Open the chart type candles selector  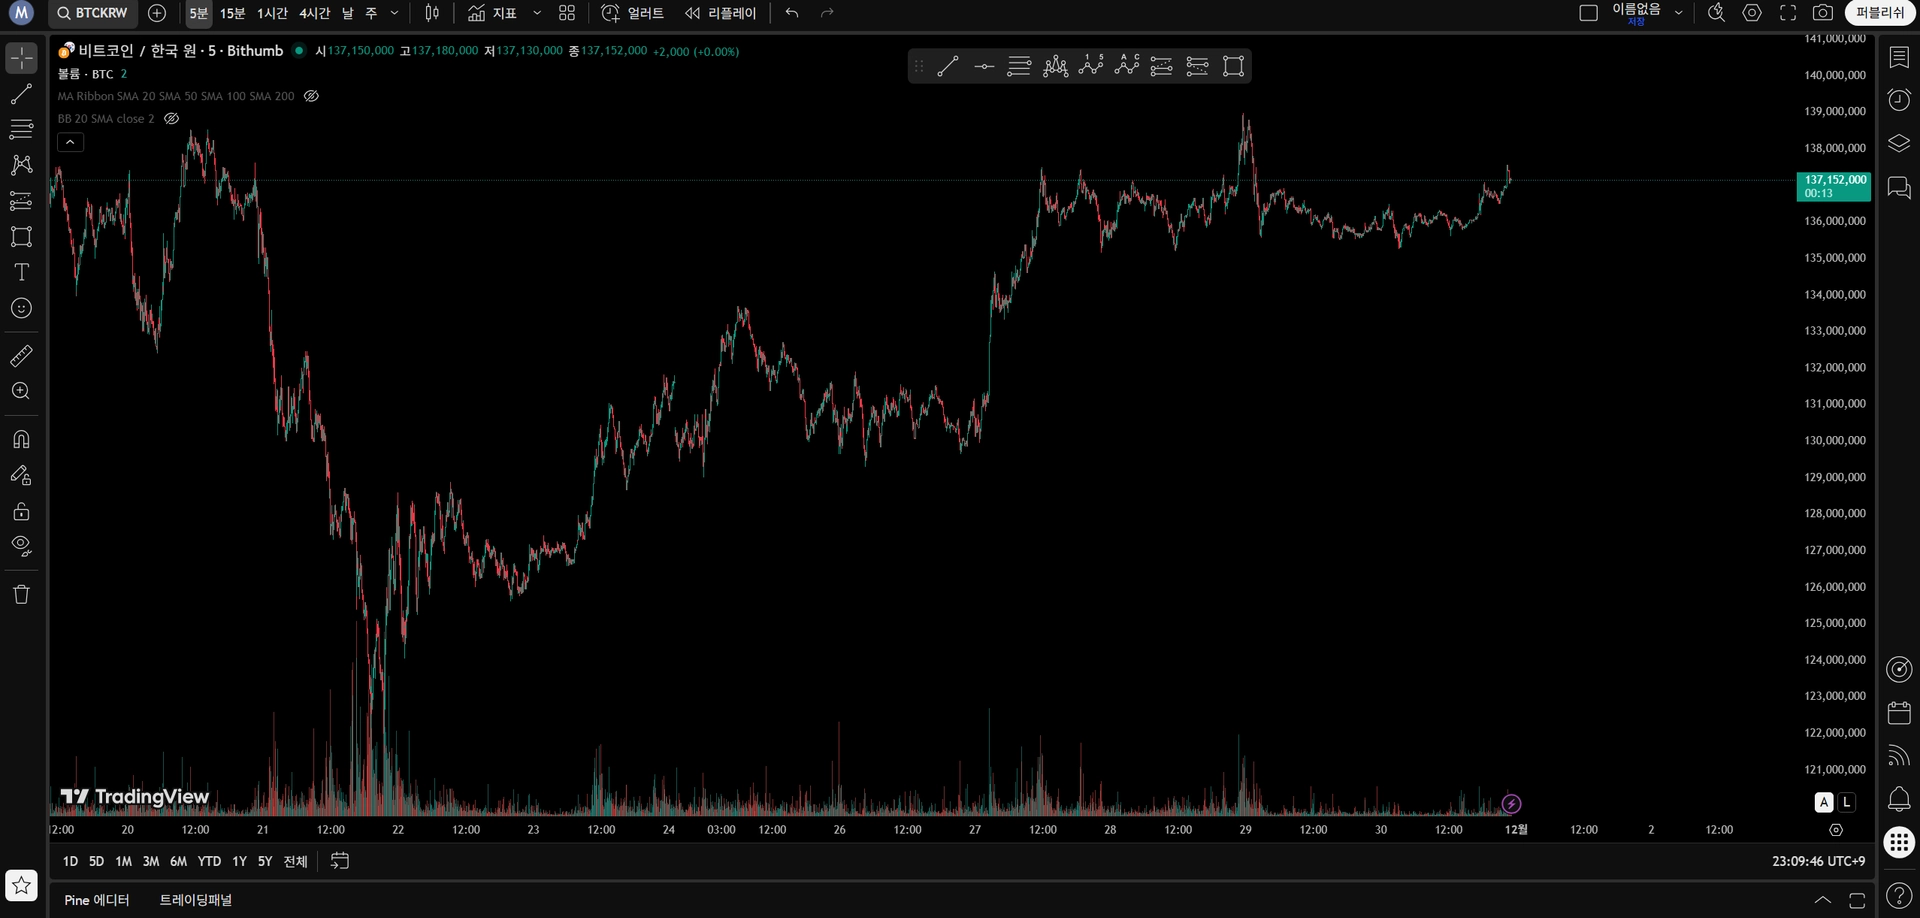point(432,13)
